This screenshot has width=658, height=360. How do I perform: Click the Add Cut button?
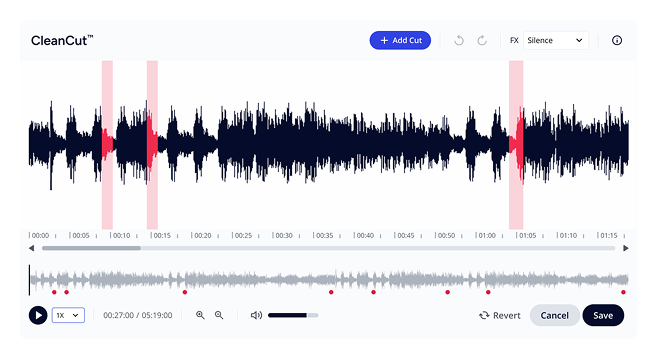point(400,40)
